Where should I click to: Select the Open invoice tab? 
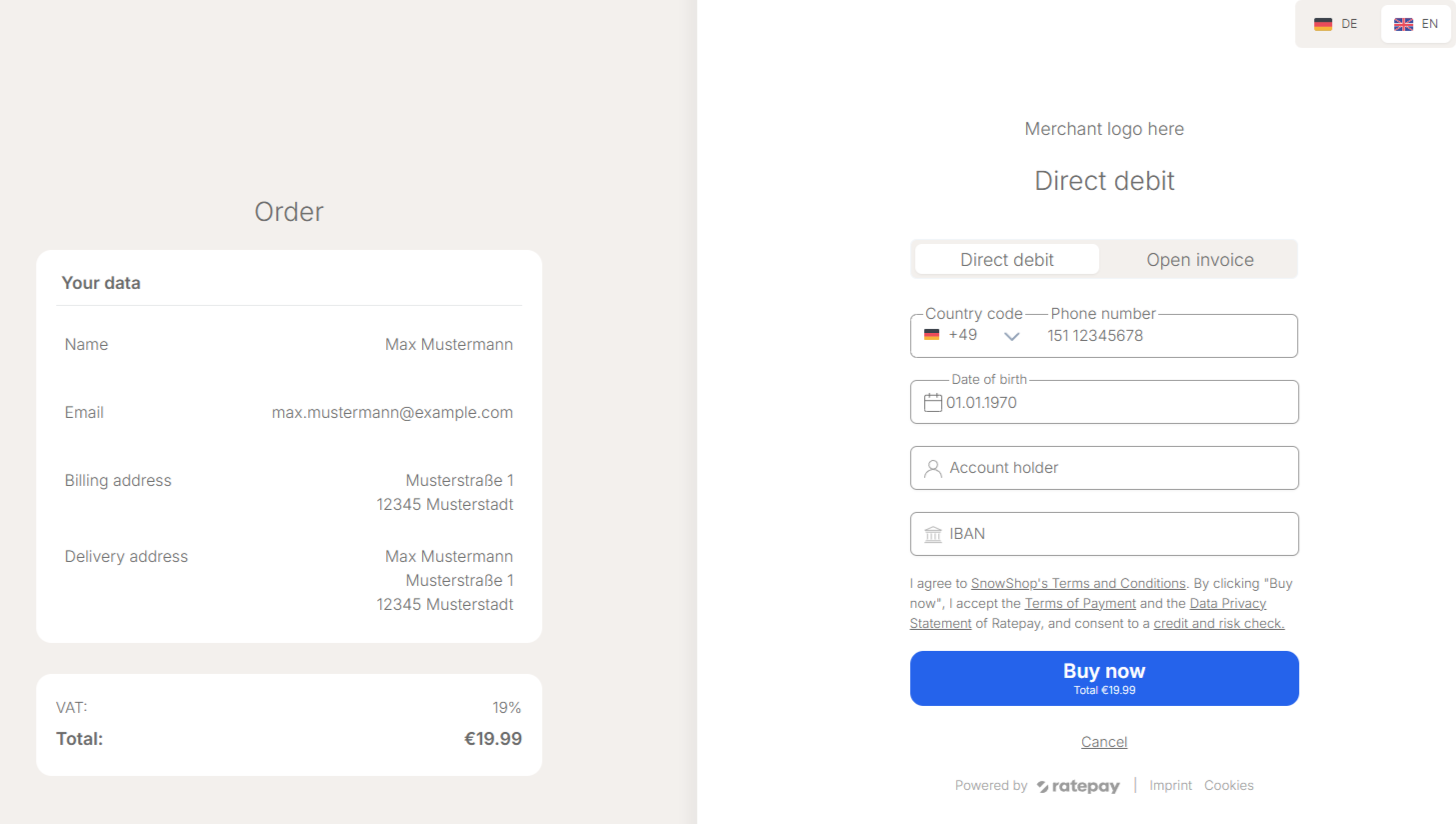pos(1200,260)
